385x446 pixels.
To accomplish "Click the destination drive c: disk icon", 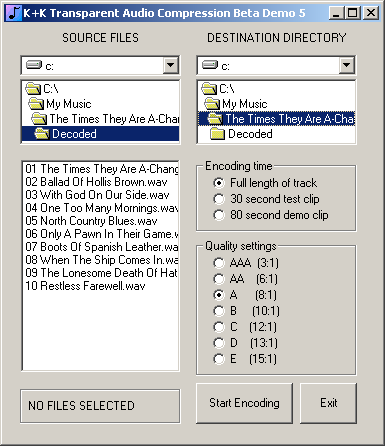I will coord(210,65).
